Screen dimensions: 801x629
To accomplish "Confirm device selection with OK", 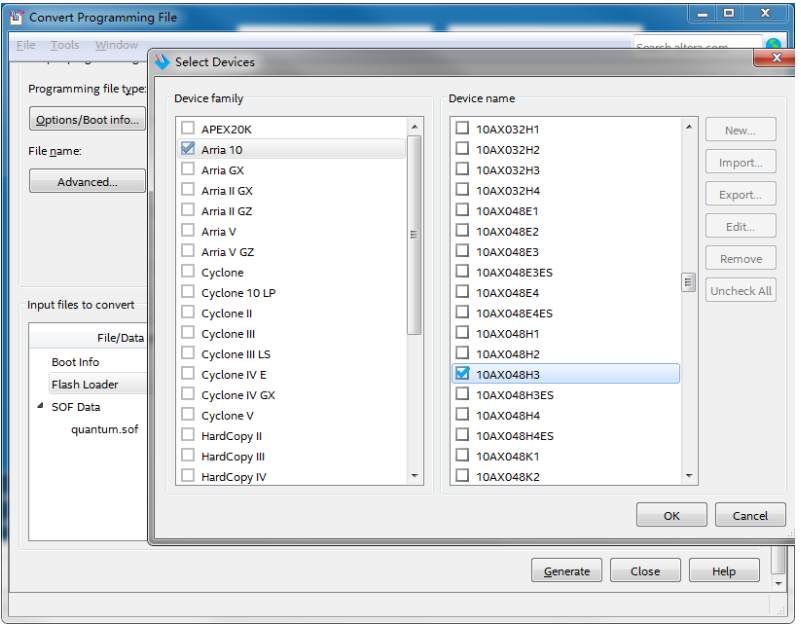I will [671, 516].
